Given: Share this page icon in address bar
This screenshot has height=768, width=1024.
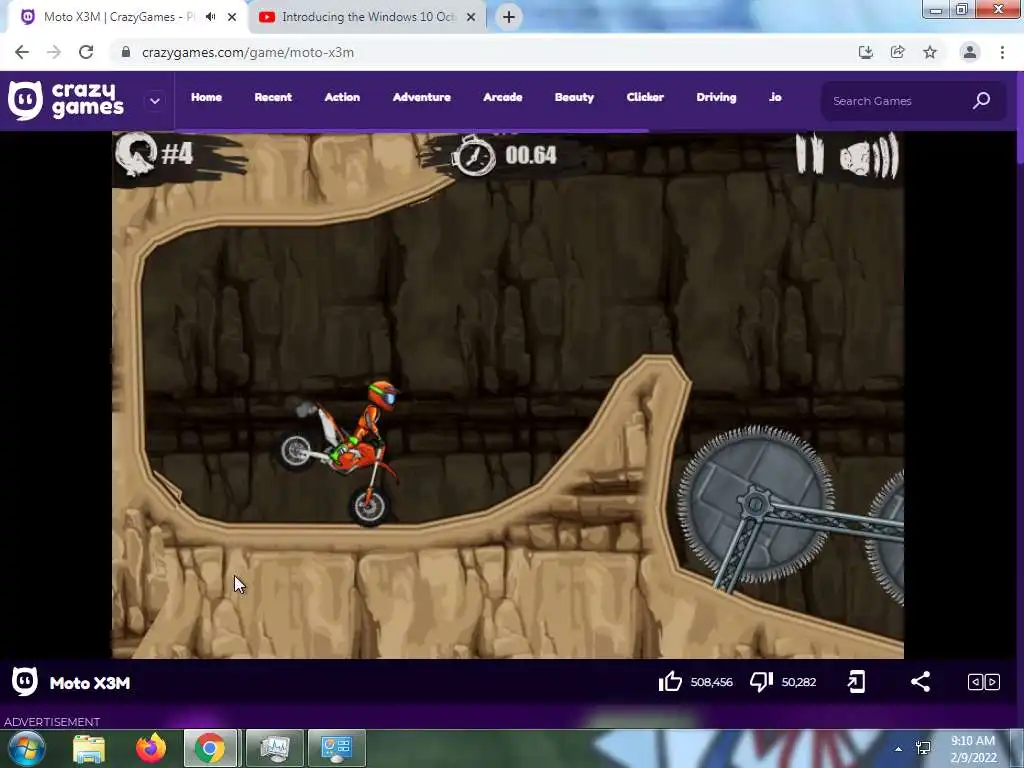Looking at the screenshot, I should [897, 52].
